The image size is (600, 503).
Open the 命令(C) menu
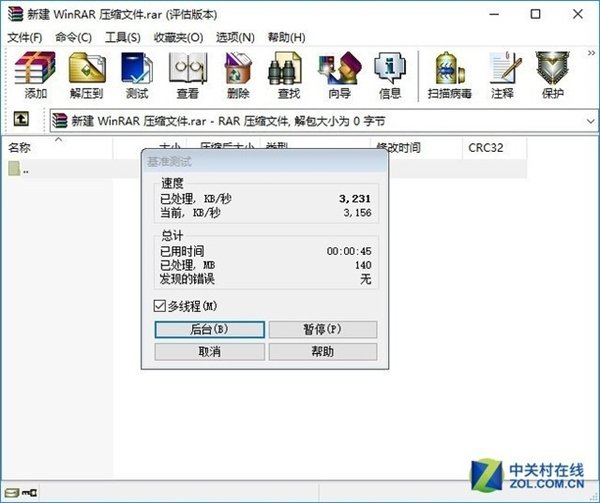pyautogui.click(x=73, y=37)
